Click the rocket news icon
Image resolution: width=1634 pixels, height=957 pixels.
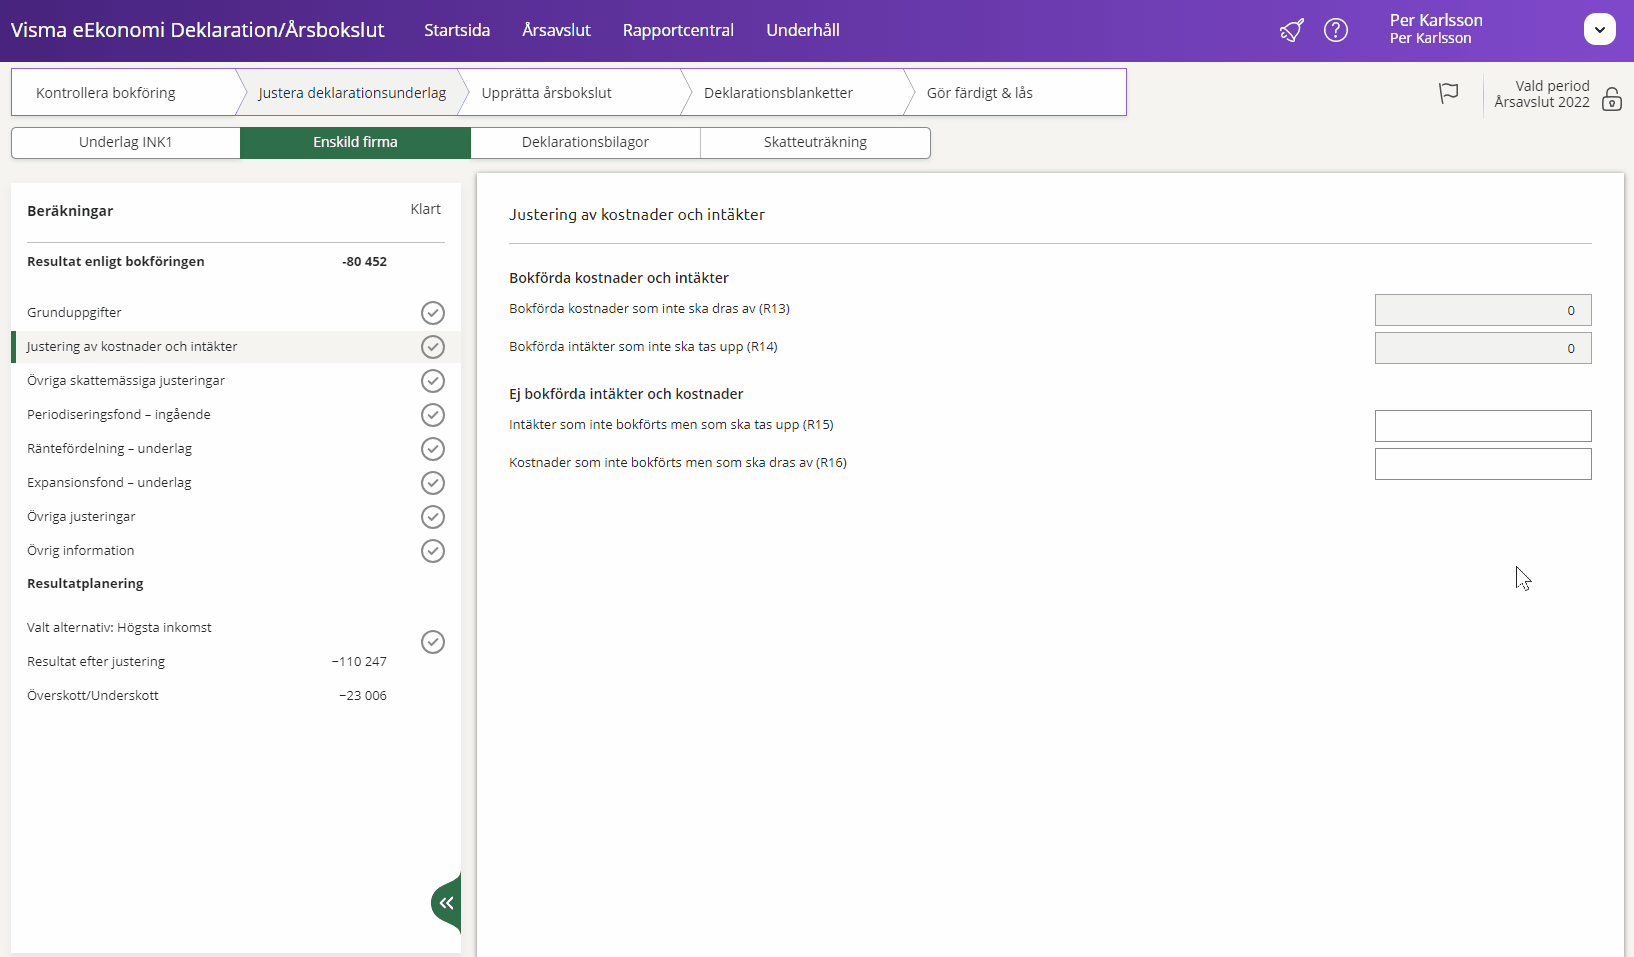pos(1291,30)
